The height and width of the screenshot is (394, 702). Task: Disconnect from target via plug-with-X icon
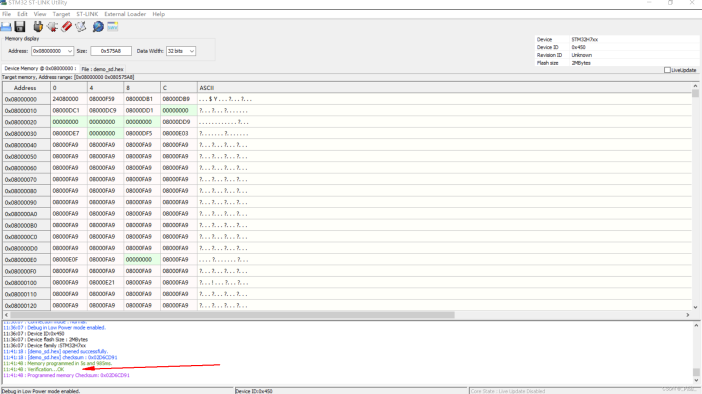click(52, 27)
